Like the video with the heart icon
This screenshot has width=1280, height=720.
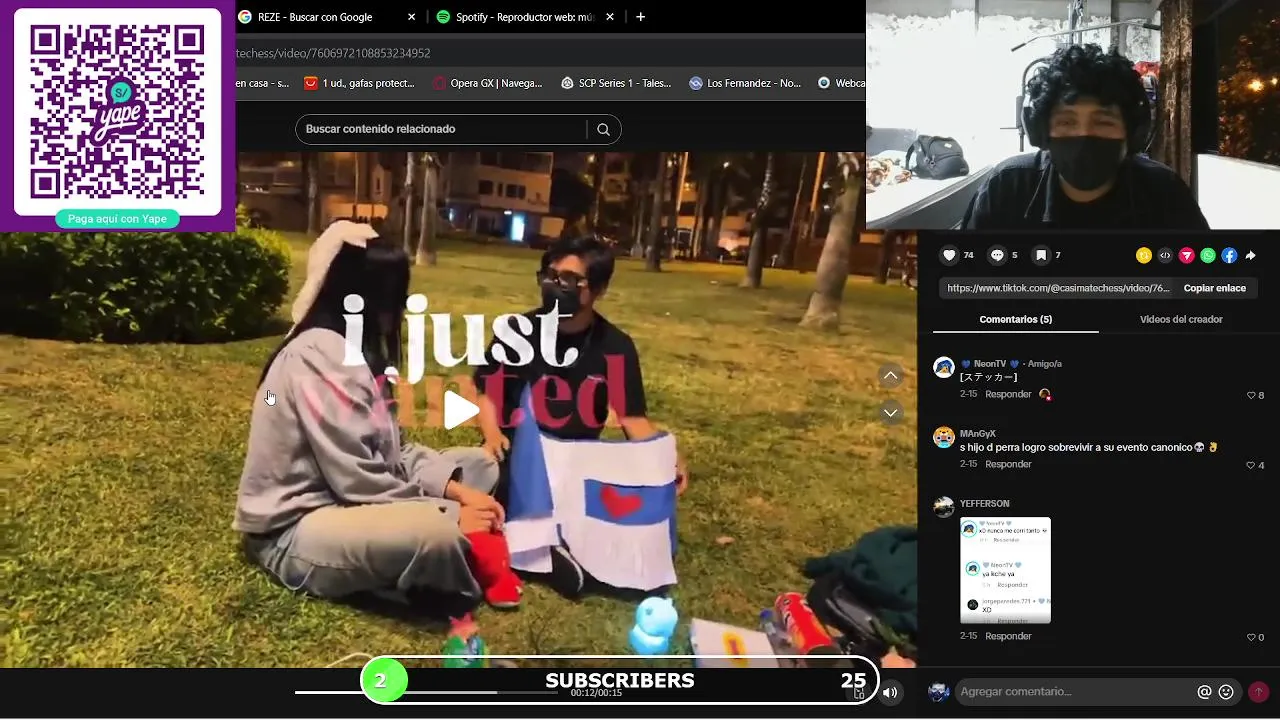pos(949,255)
